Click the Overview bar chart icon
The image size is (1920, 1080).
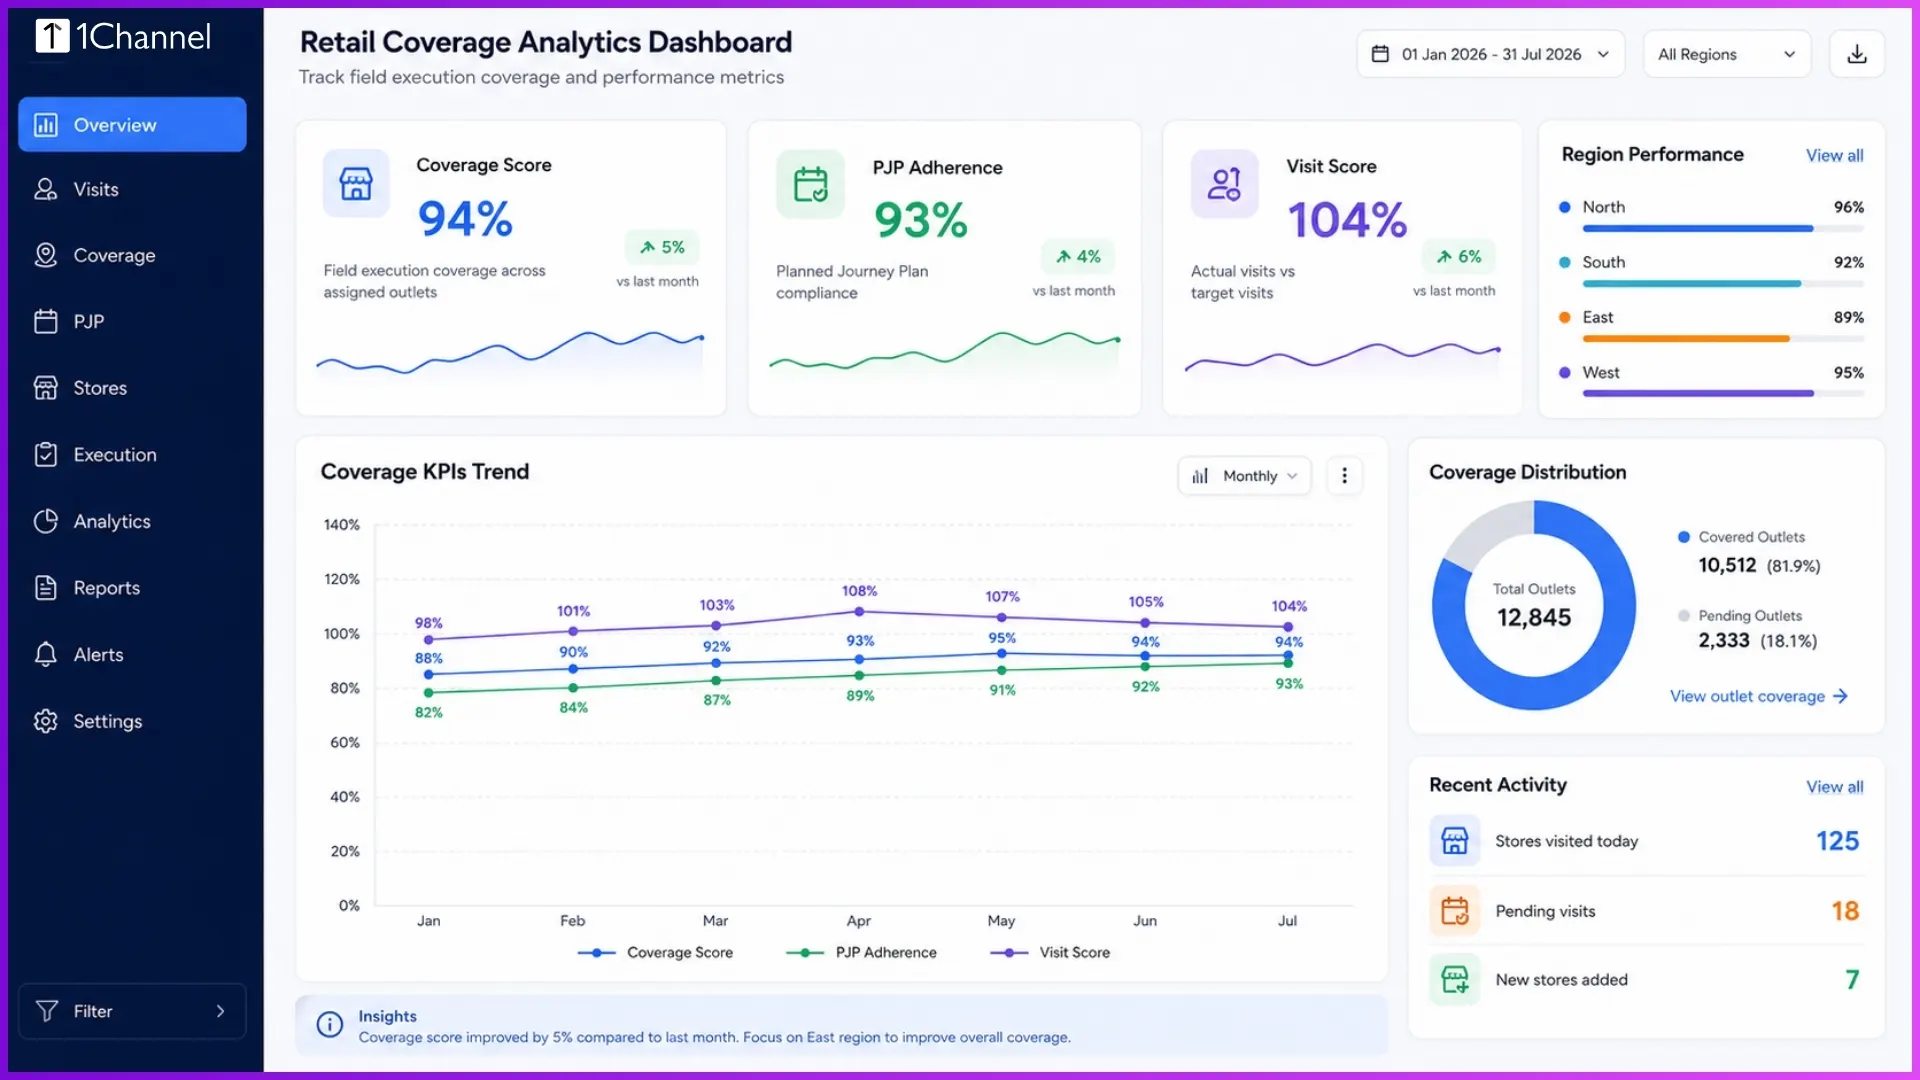coord(46,125)
